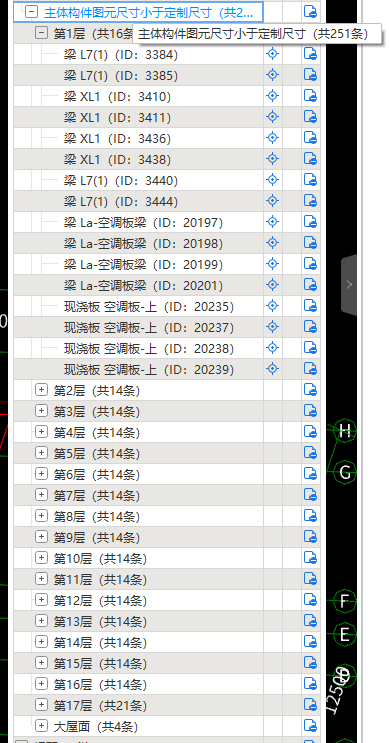Viewport: 389px width, 743px height.
Task: Locate 现浇板 空调板-上 ID 20235
Action: coord(272,306)
